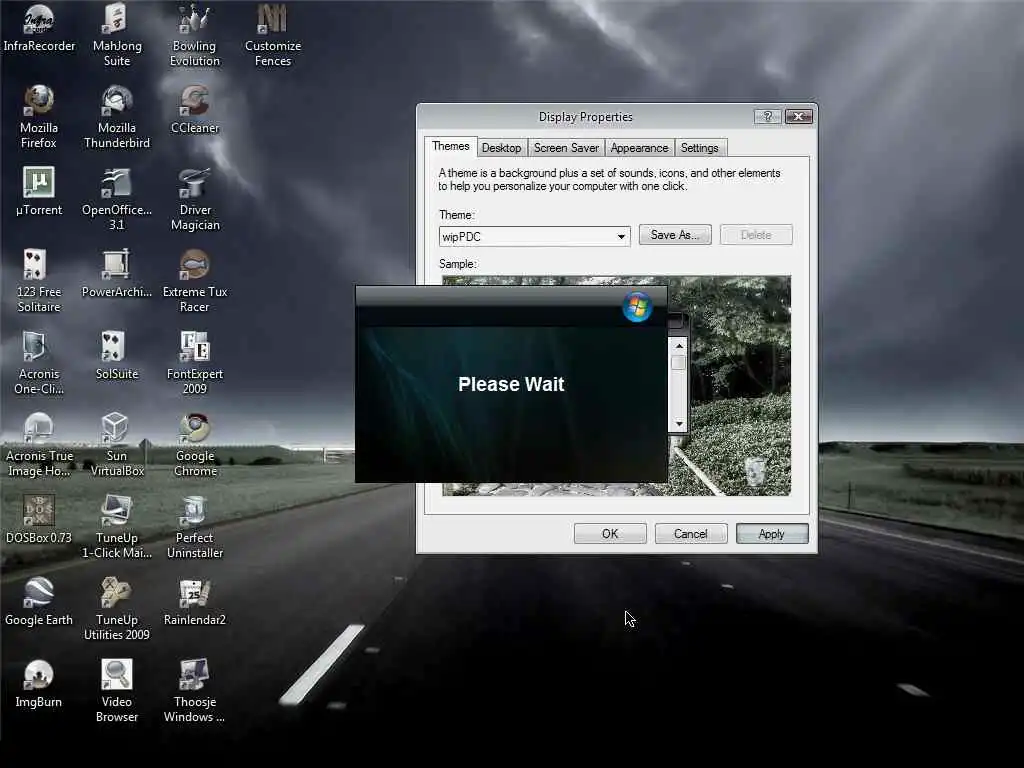This screenshot has height=768, width=1024.
Task: Click the Extreme Tux Racer icon
Action: coord(195,281)
